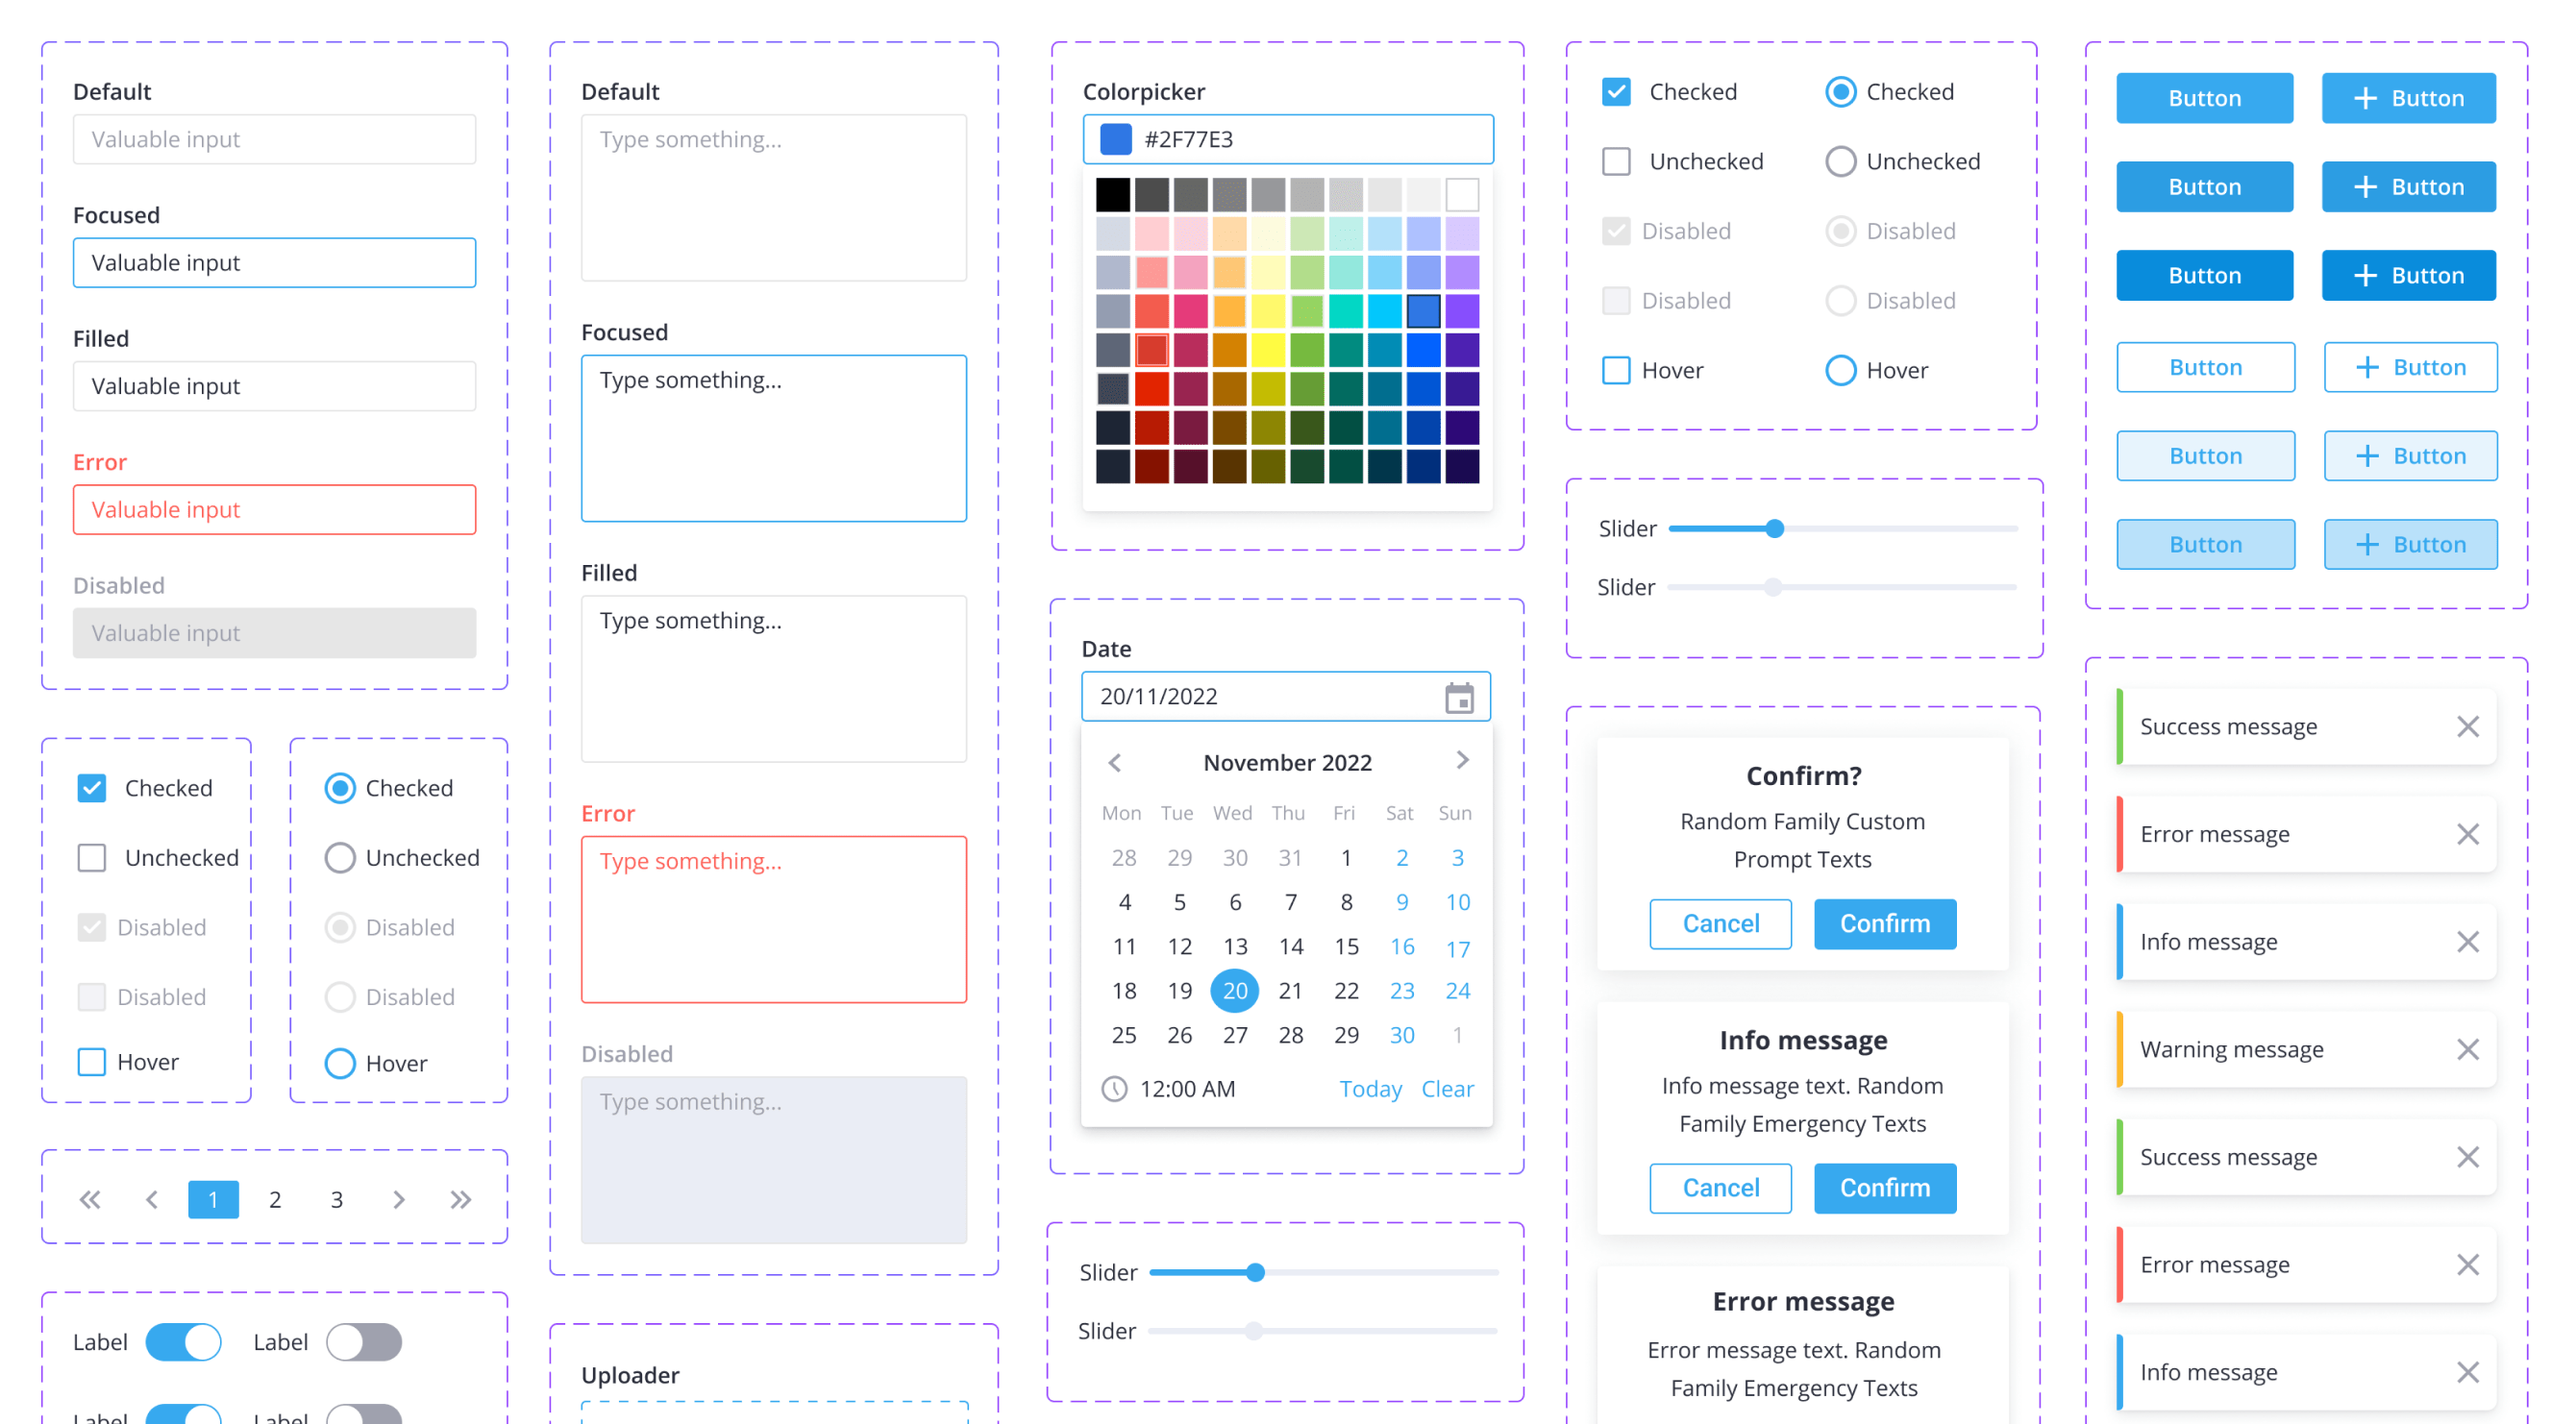Tick the Hover checkbox in left panel
The height and width of the screenshot is (1424, 2576).
click(x=92, y=1062)
